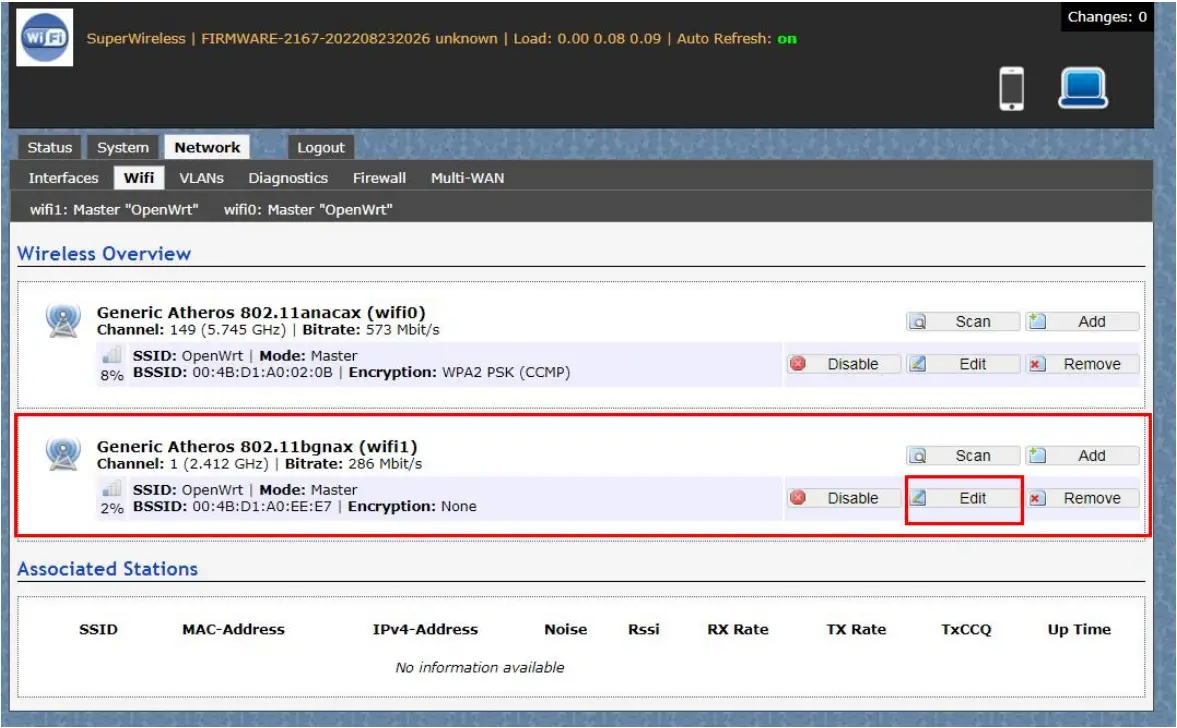Toggle Auto Refresh on indicator
The height and width of the screenshot is (728, 1177).
click(x=787, y=39)
